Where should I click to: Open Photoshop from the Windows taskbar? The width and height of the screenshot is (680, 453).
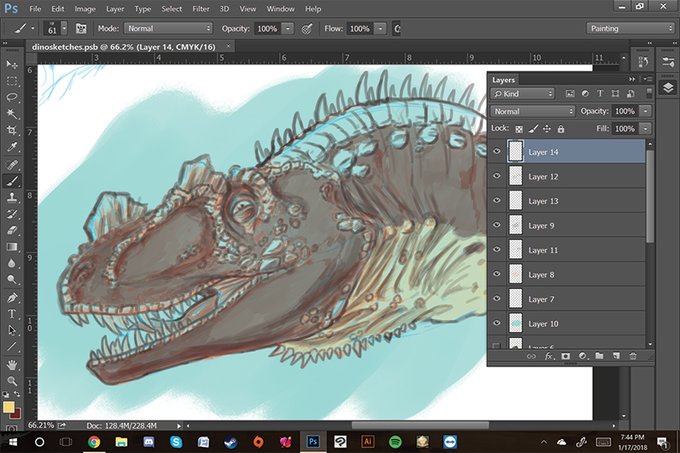click(313, 440)
